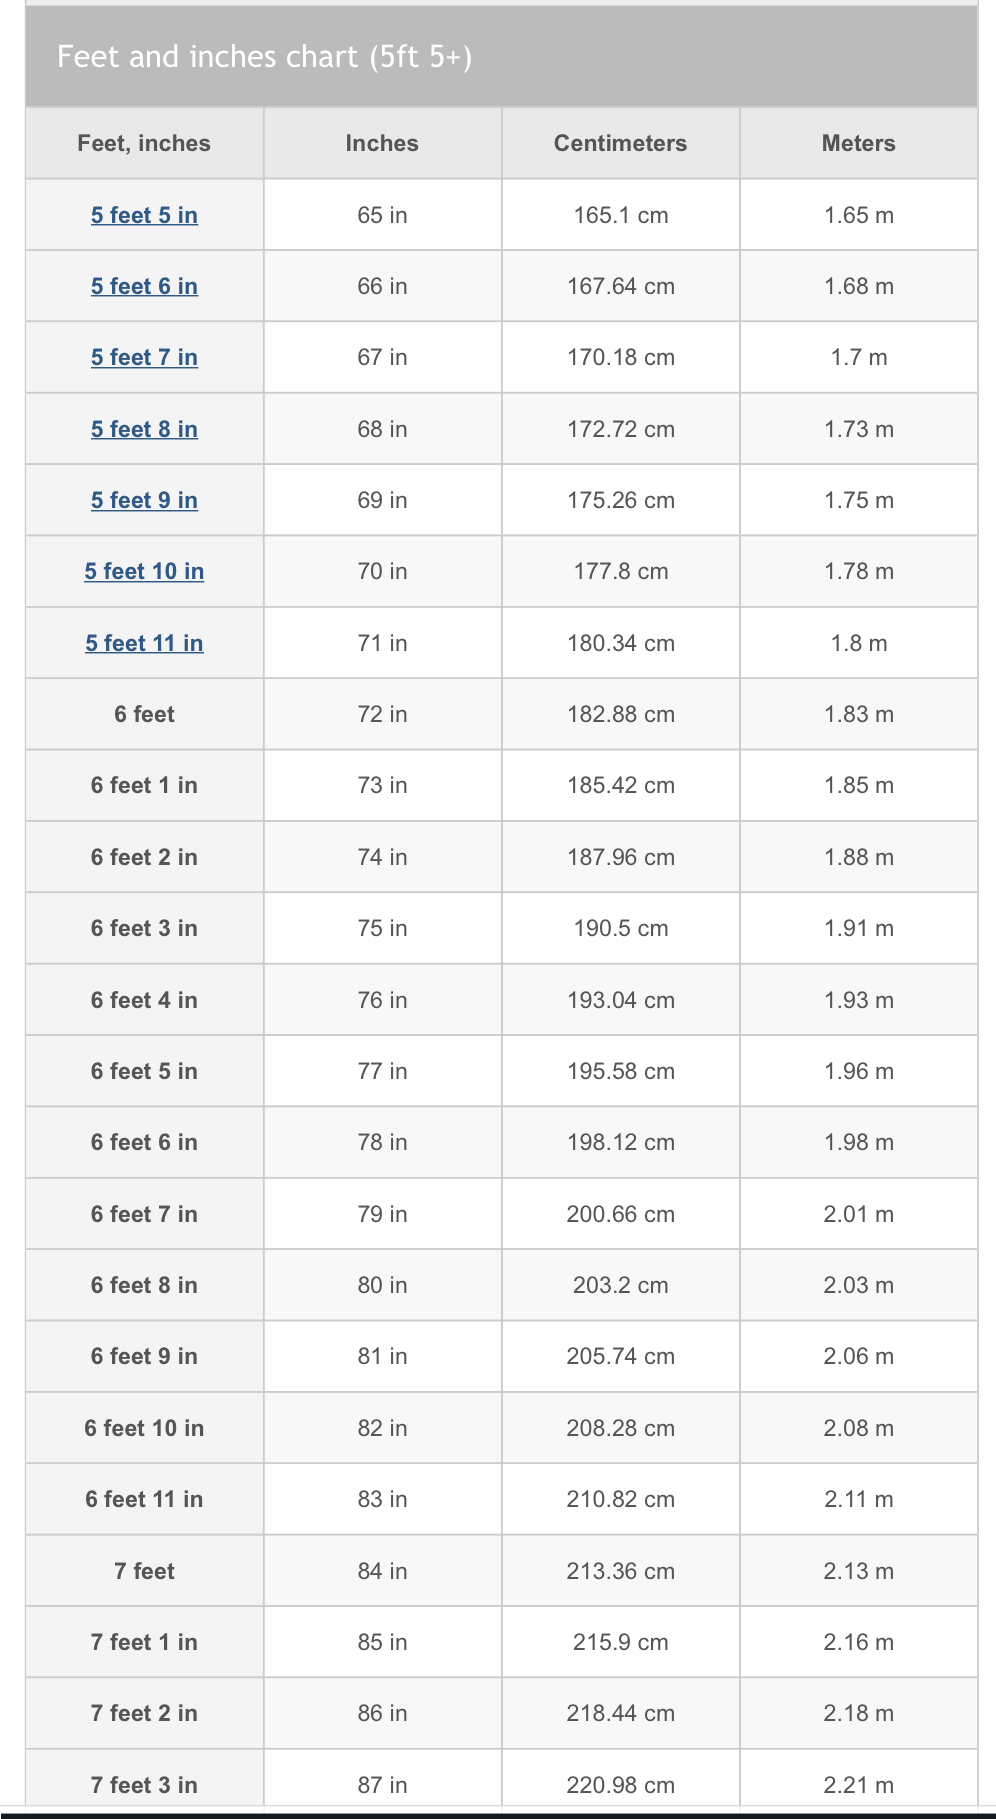Click the 2.01 m cell
Screen dimensions: 996x1819
point(858,1214)
